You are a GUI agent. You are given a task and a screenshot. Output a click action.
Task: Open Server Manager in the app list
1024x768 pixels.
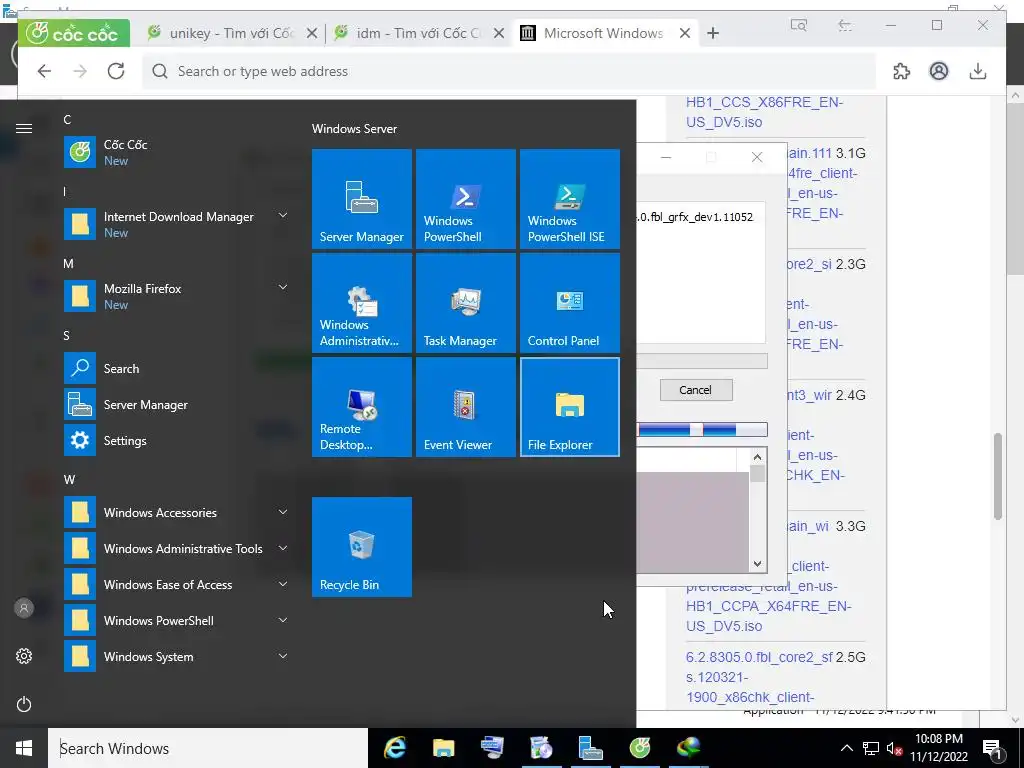[176, 404]
